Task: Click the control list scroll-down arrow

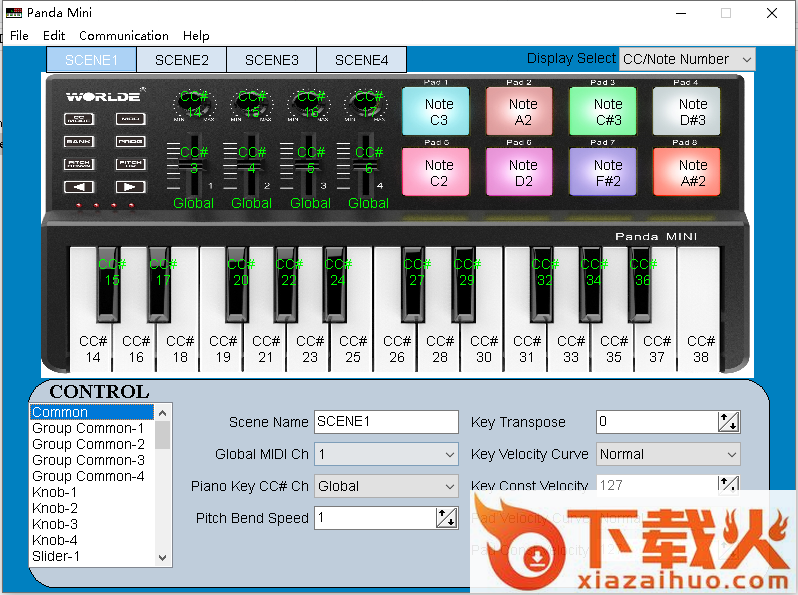Action: pos(163,557)
